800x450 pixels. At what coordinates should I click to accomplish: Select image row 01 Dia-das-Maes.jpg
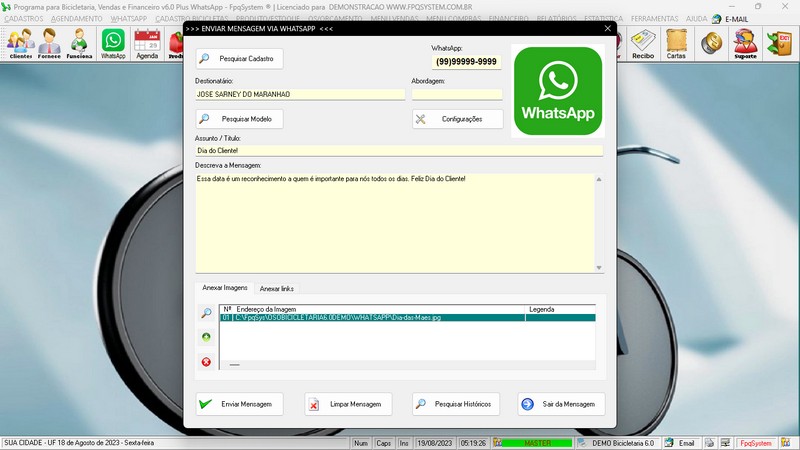pos(408,317)
